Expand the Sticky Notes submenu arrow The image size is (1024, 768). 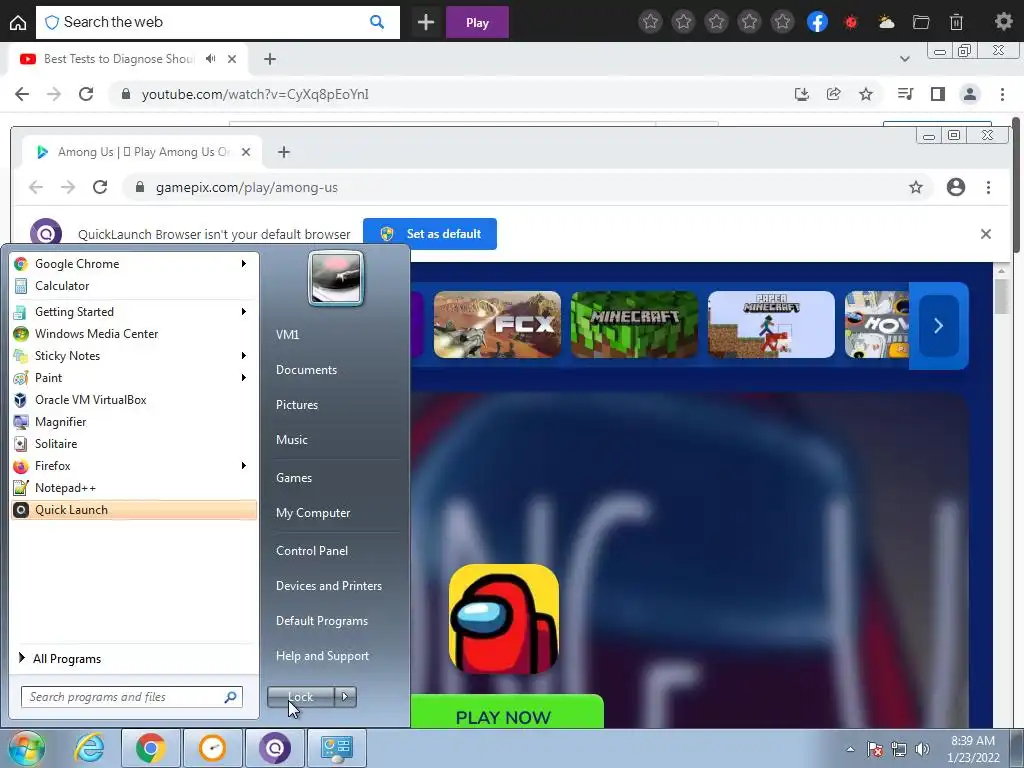click(x=244, y=355)
